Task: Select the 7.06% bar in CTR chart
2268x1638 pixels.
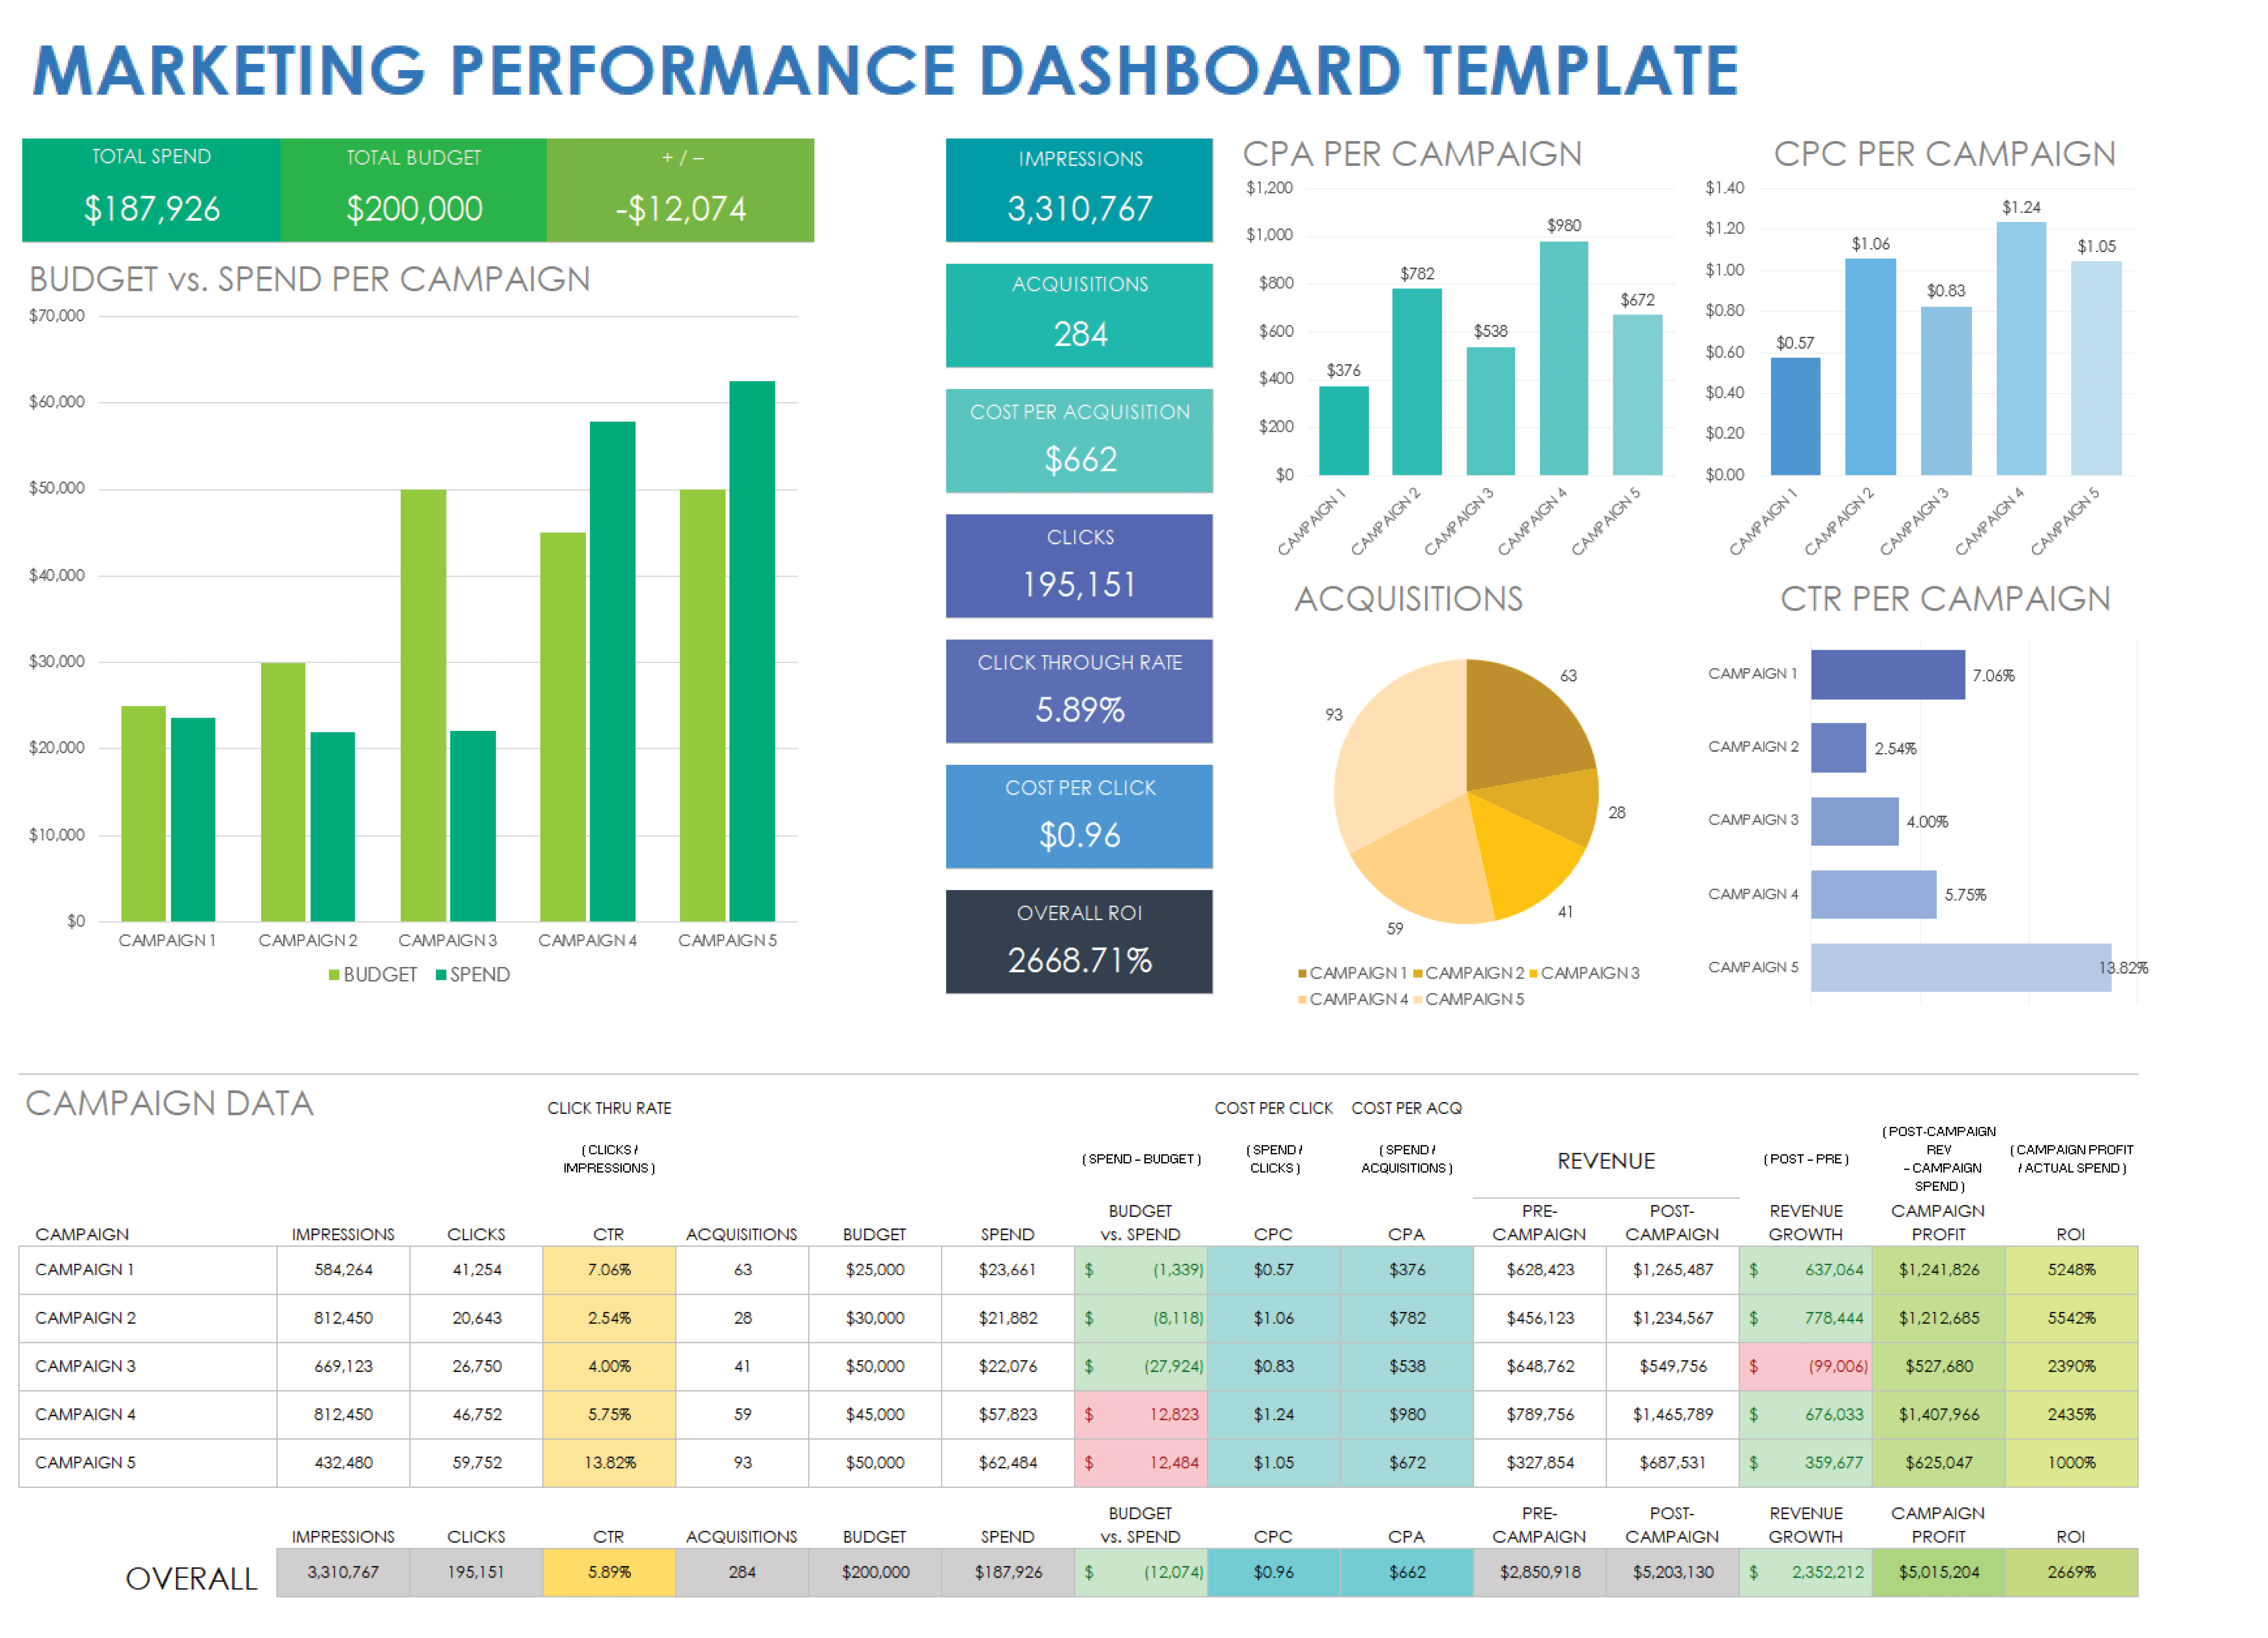Action: tap(1888, 675)
